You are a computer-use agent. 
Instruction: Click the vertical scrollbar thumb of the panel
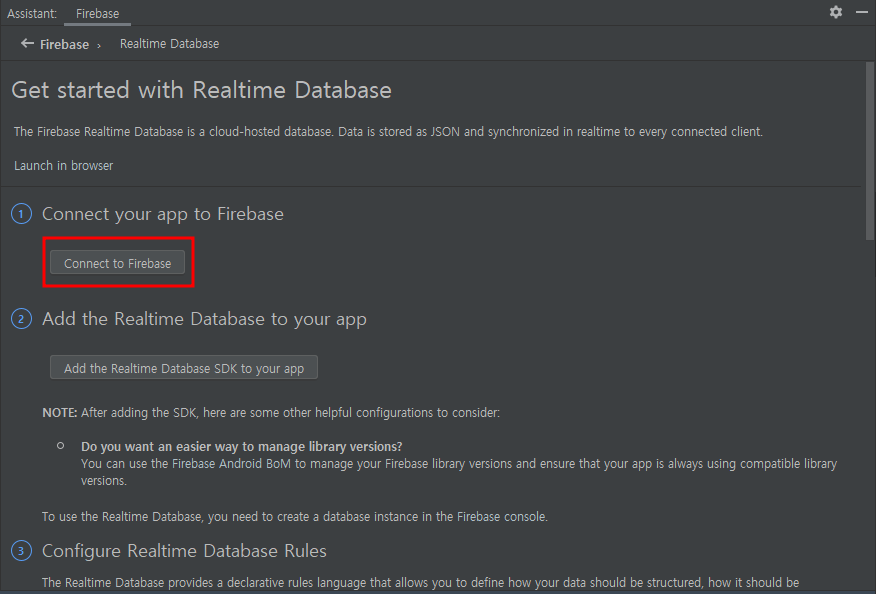click(870, 151)
